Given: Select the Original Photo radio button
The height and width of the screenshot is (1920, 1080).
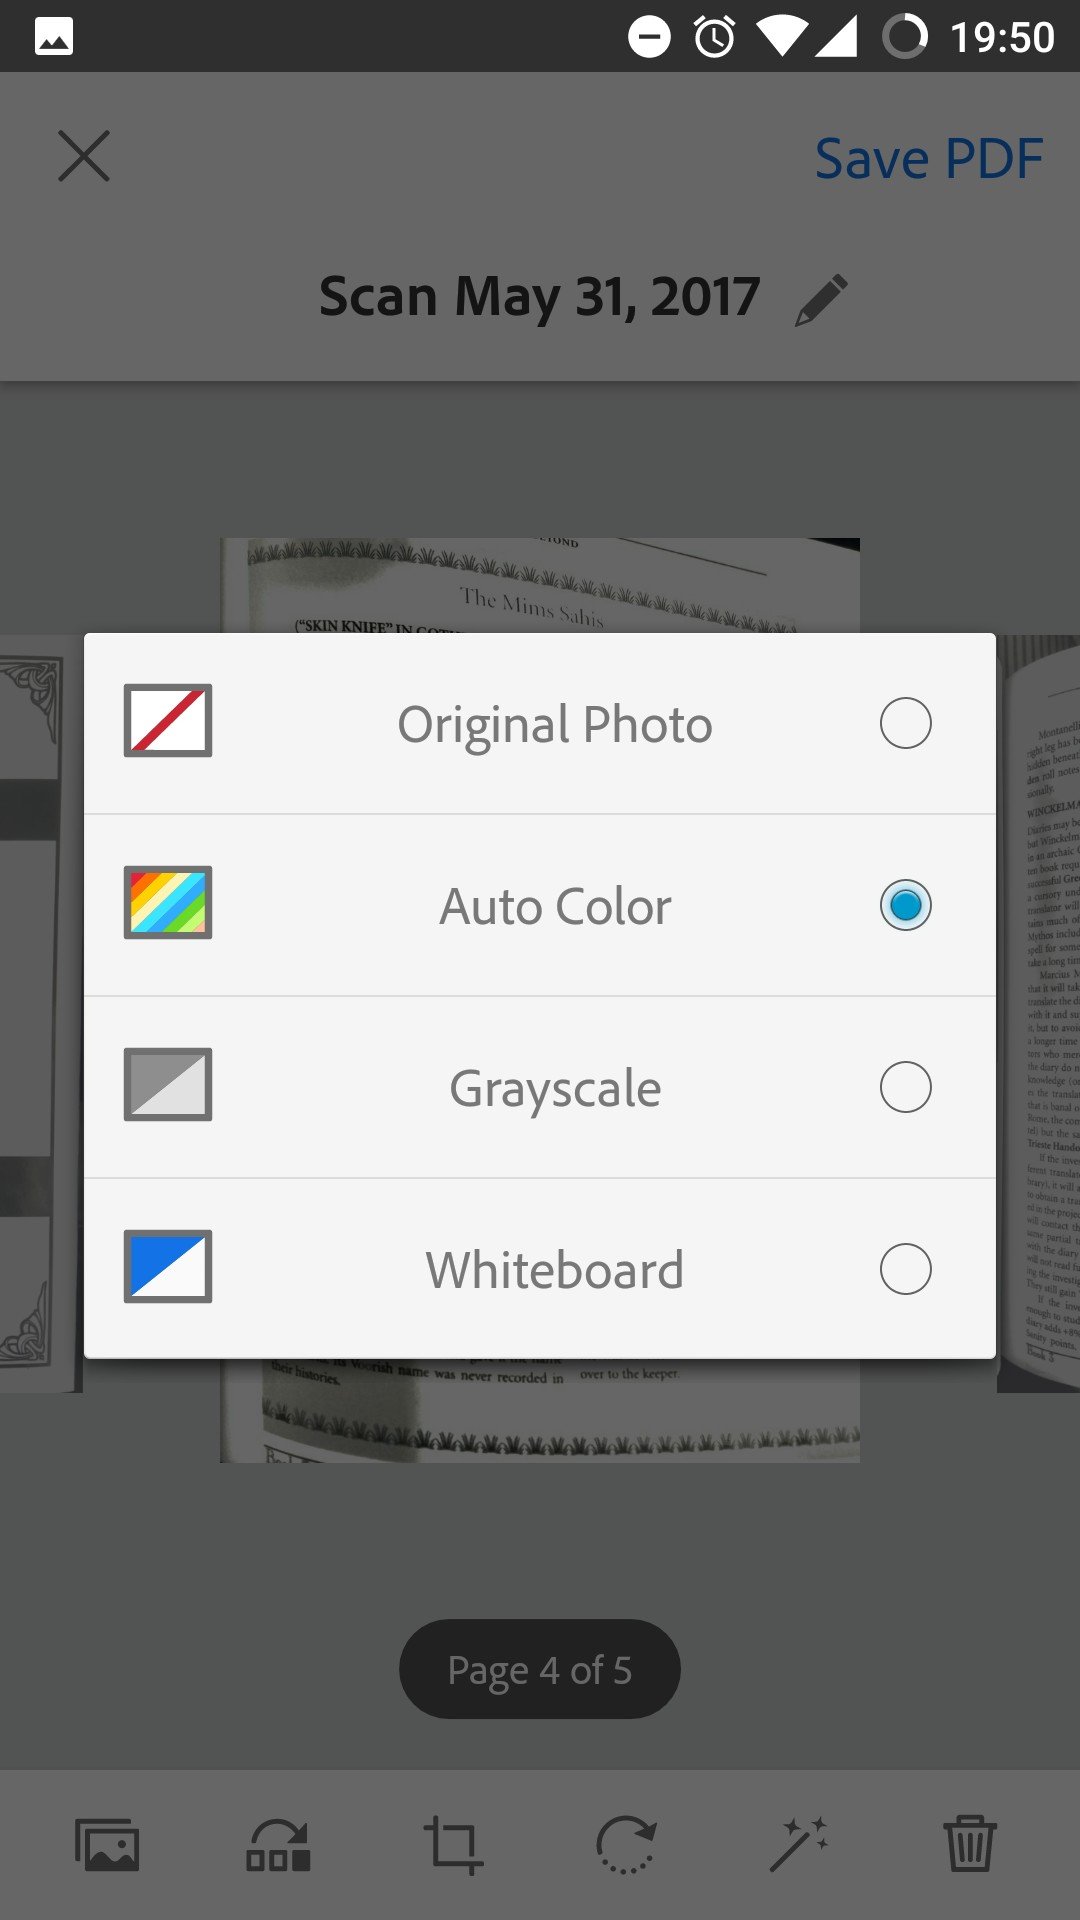Looking at the screenshot, I should click(x=906, y=723).
